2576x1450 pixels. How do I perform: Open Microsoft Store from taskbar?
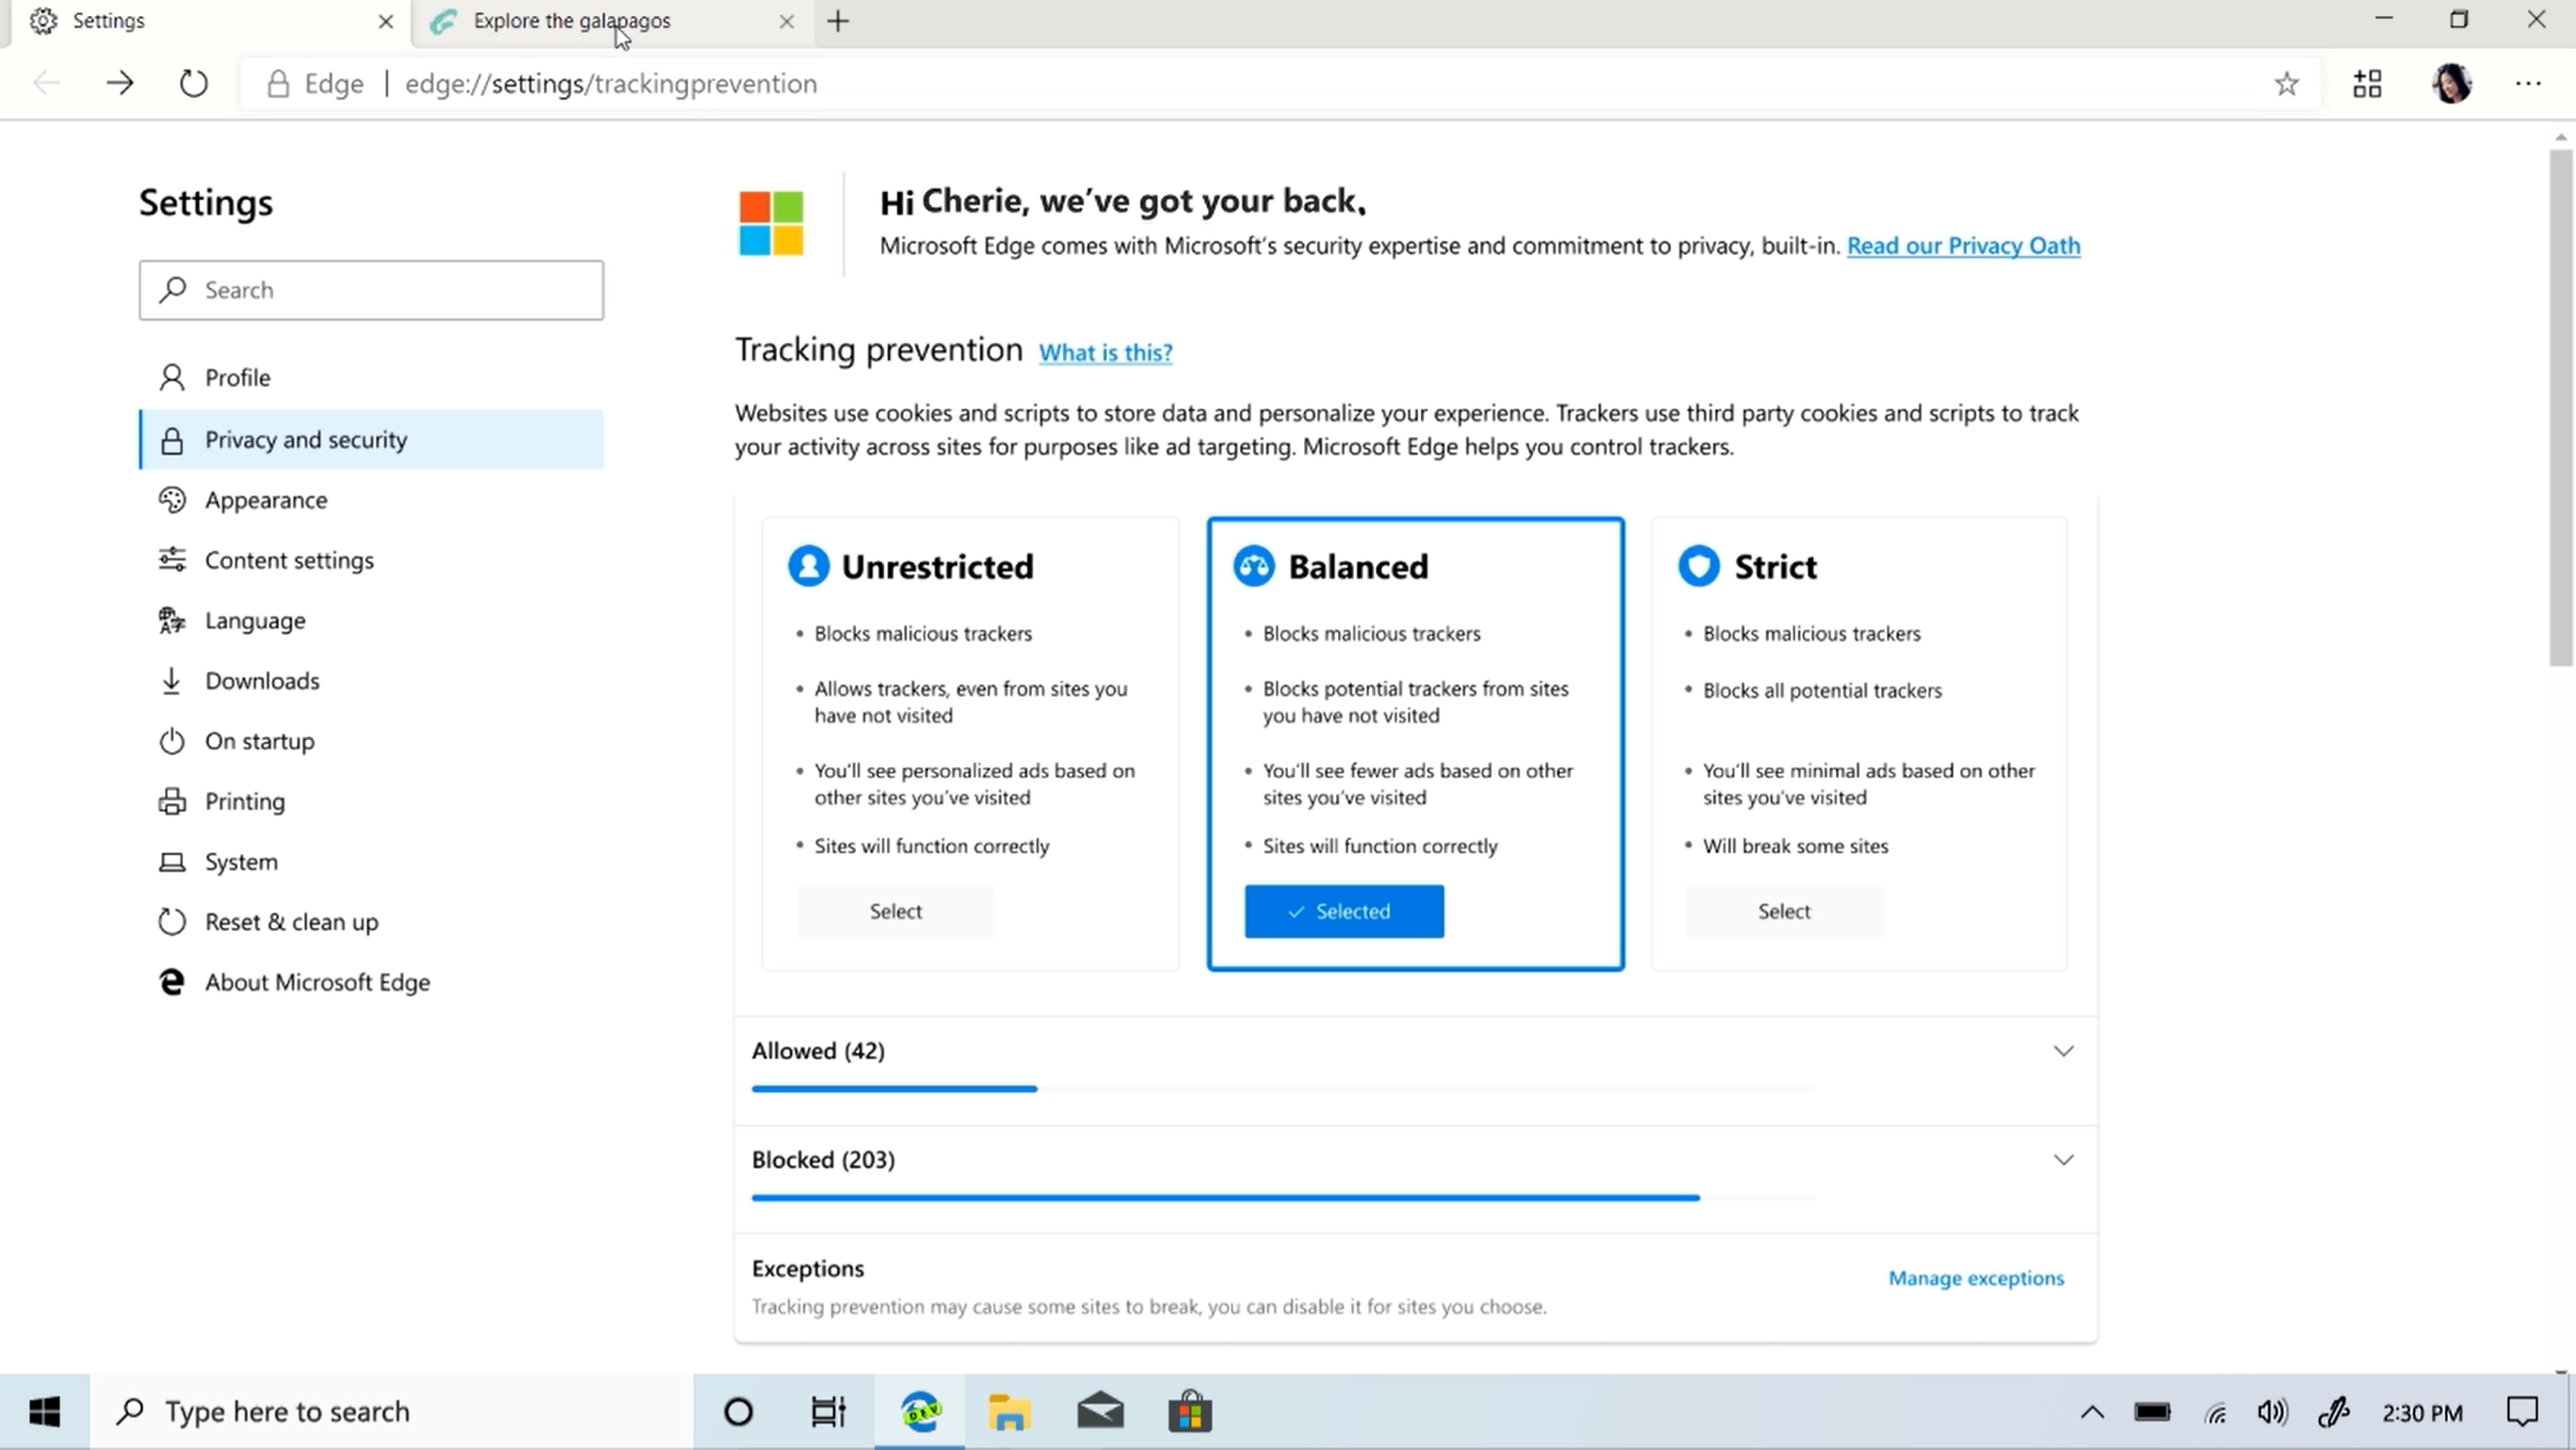[1190, 1411]
